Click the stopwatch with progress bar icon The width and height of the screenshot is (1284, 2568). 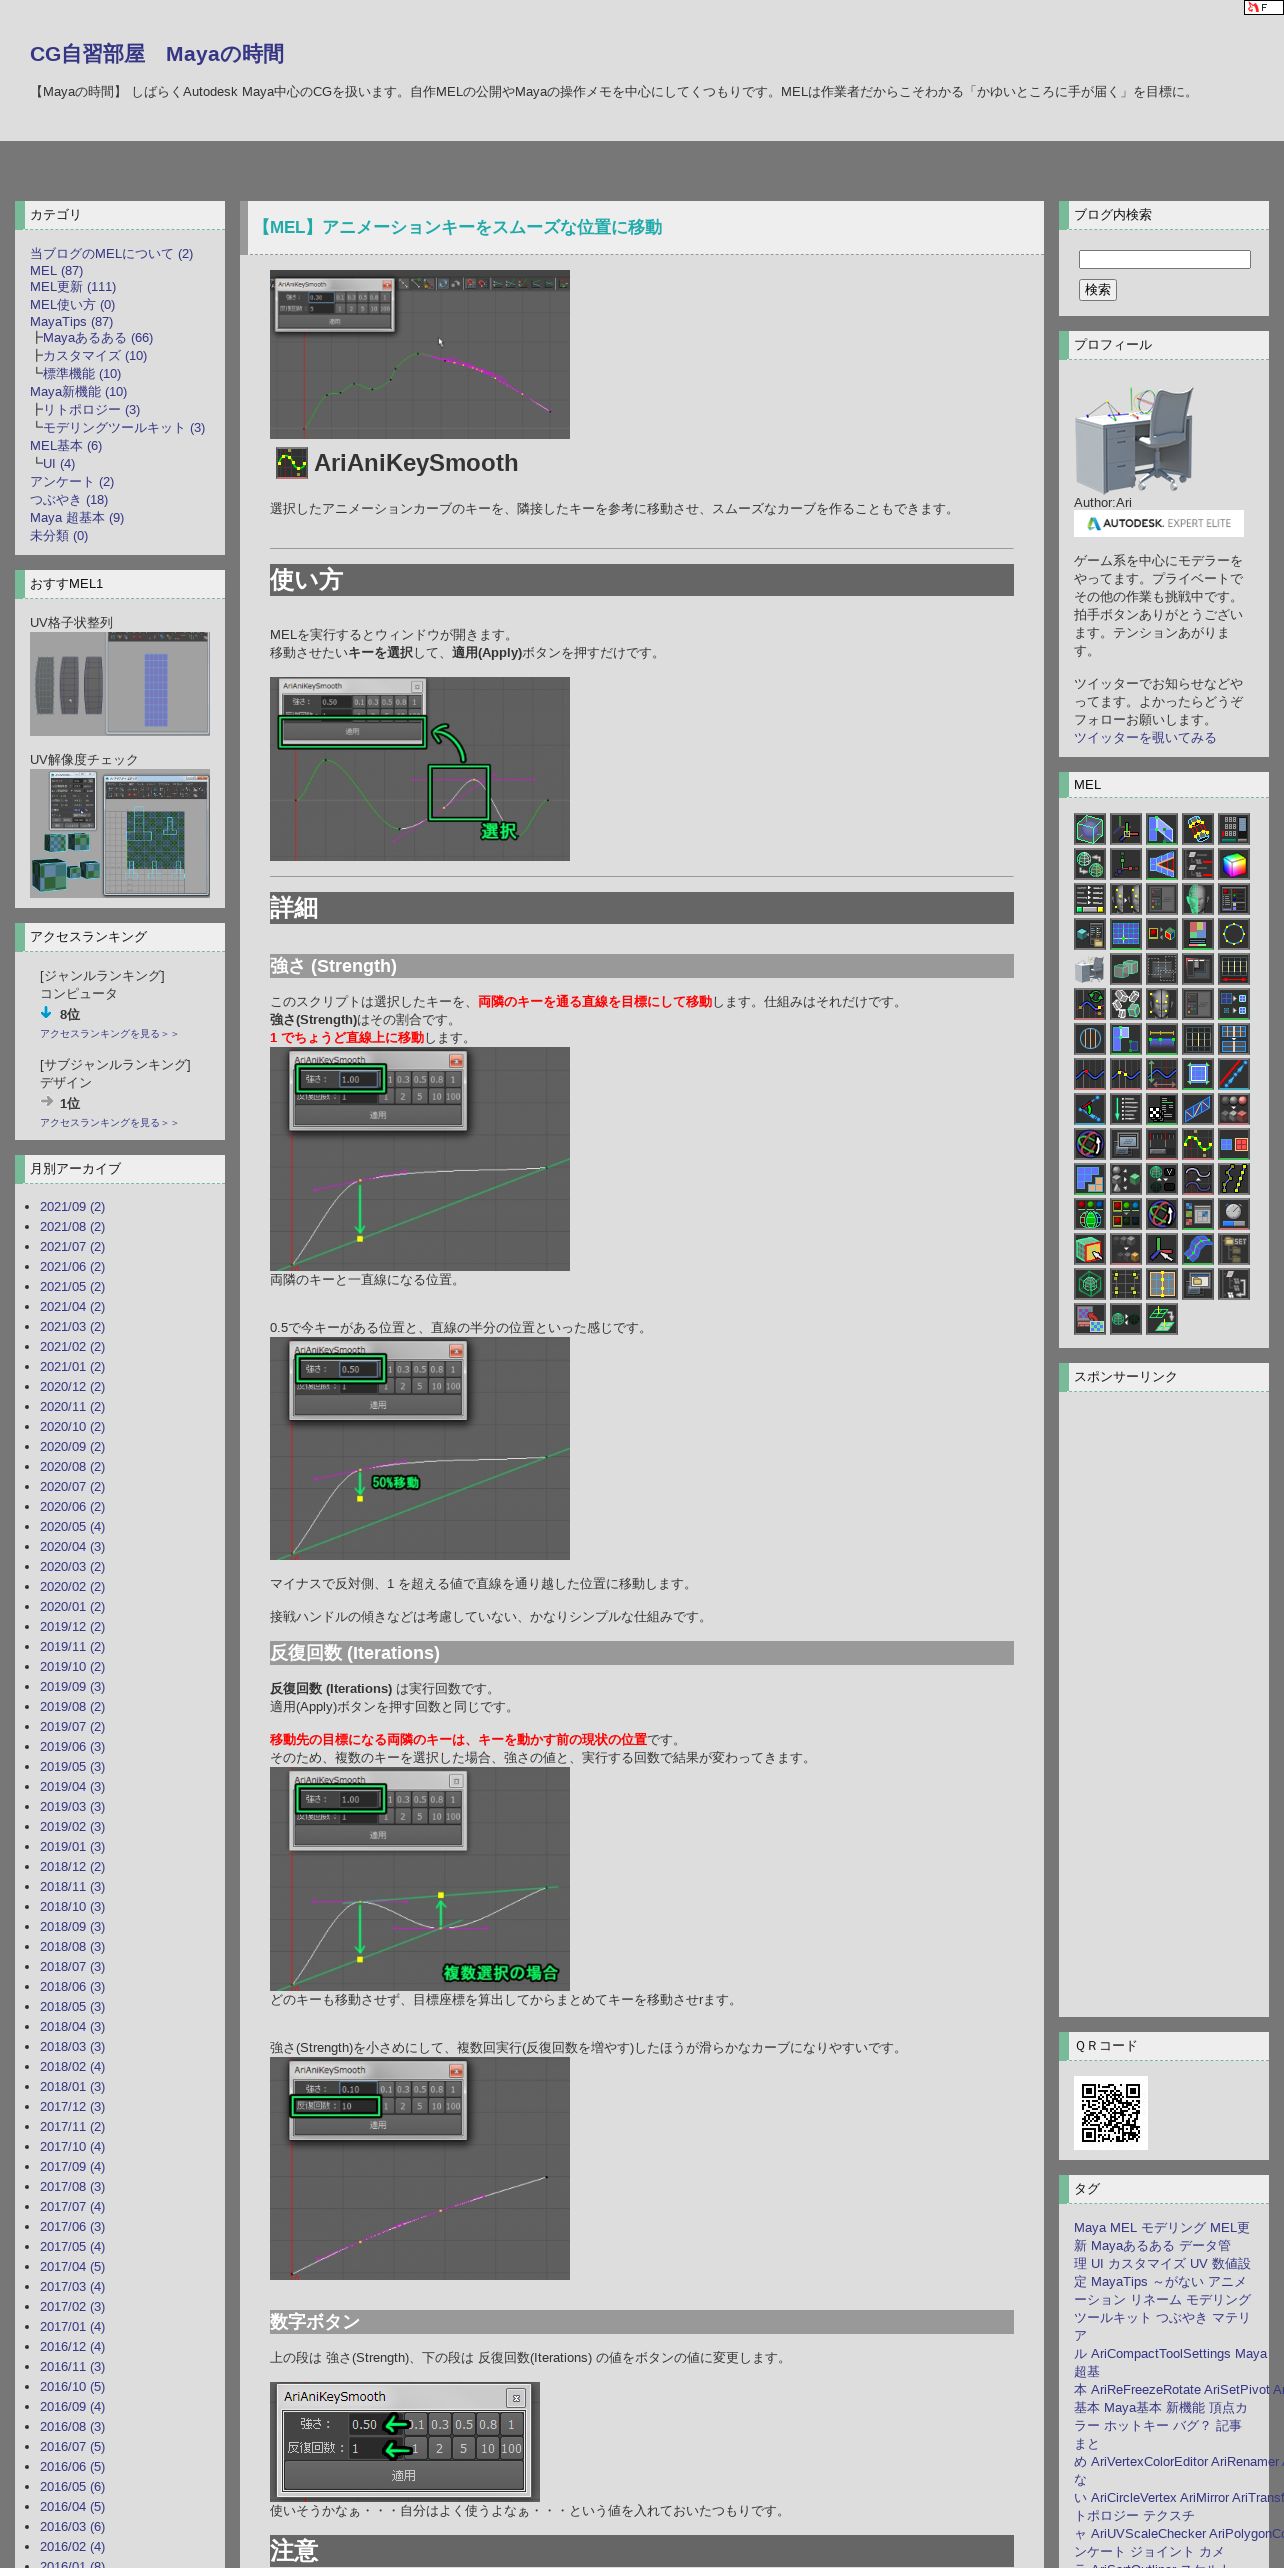click(x=1234, y=1214)
